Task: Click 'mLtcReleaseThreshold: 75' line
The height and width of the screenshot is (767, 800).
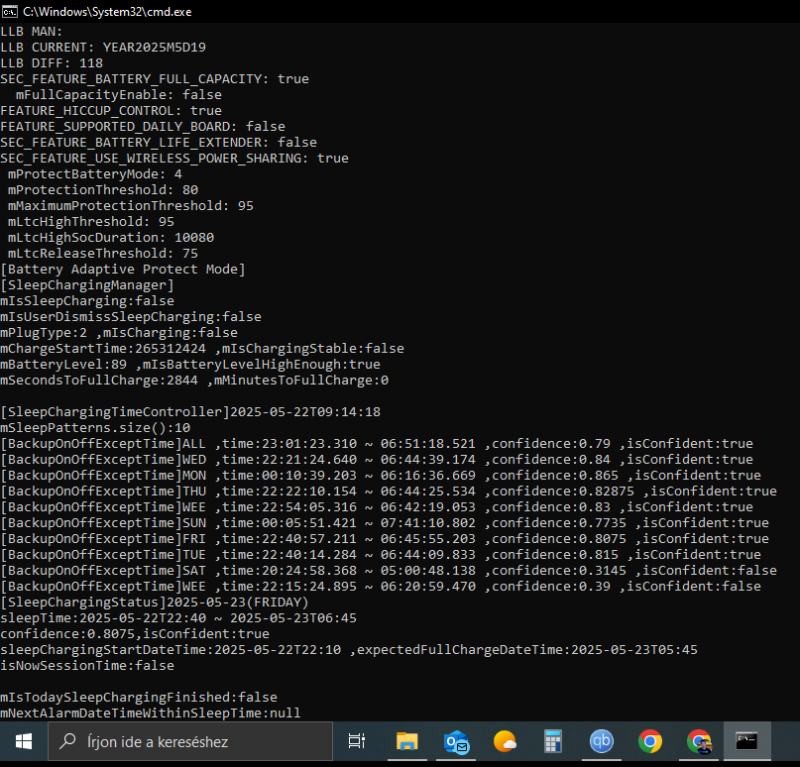Action: click(x=103, y=253)
